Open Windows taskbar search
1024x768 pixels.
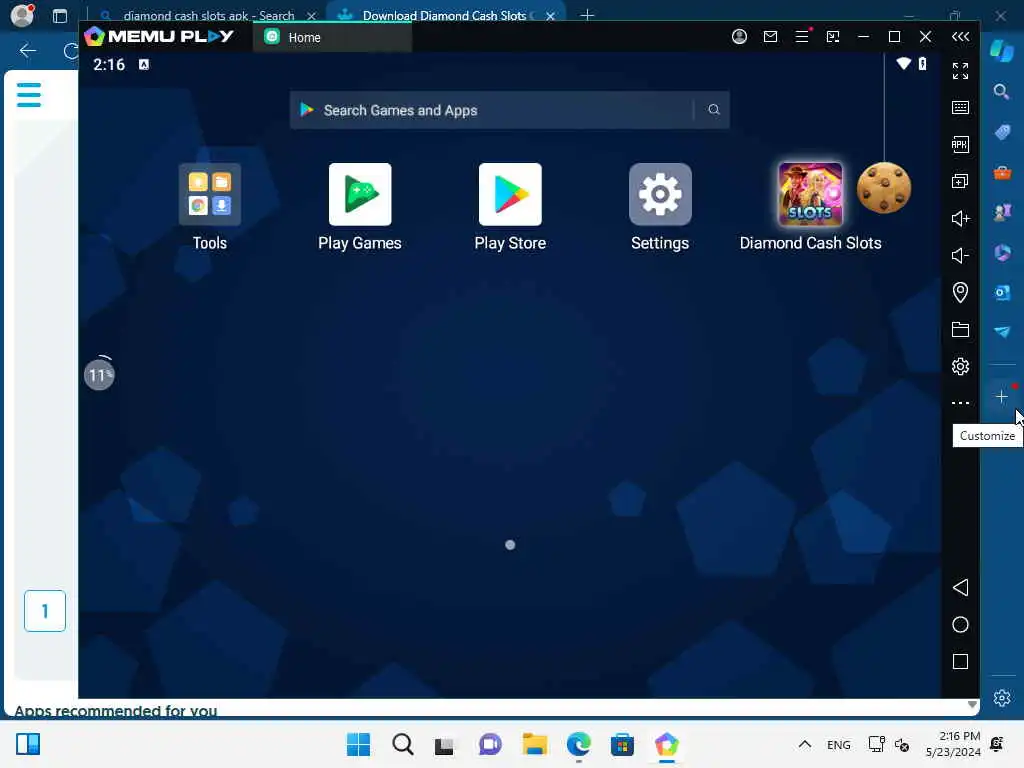pyautogui.click(x=403, y=744)
